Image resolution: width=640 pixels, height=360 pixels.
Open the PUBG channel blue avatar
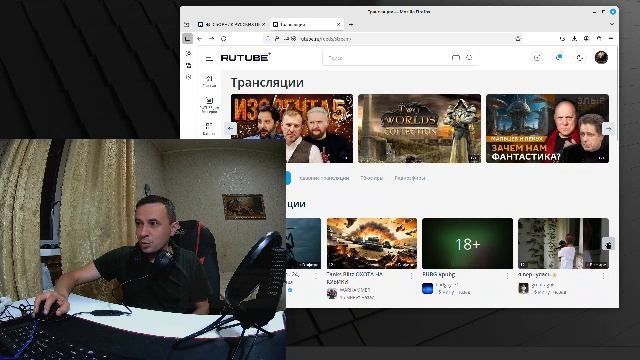[x=427, y=289]
